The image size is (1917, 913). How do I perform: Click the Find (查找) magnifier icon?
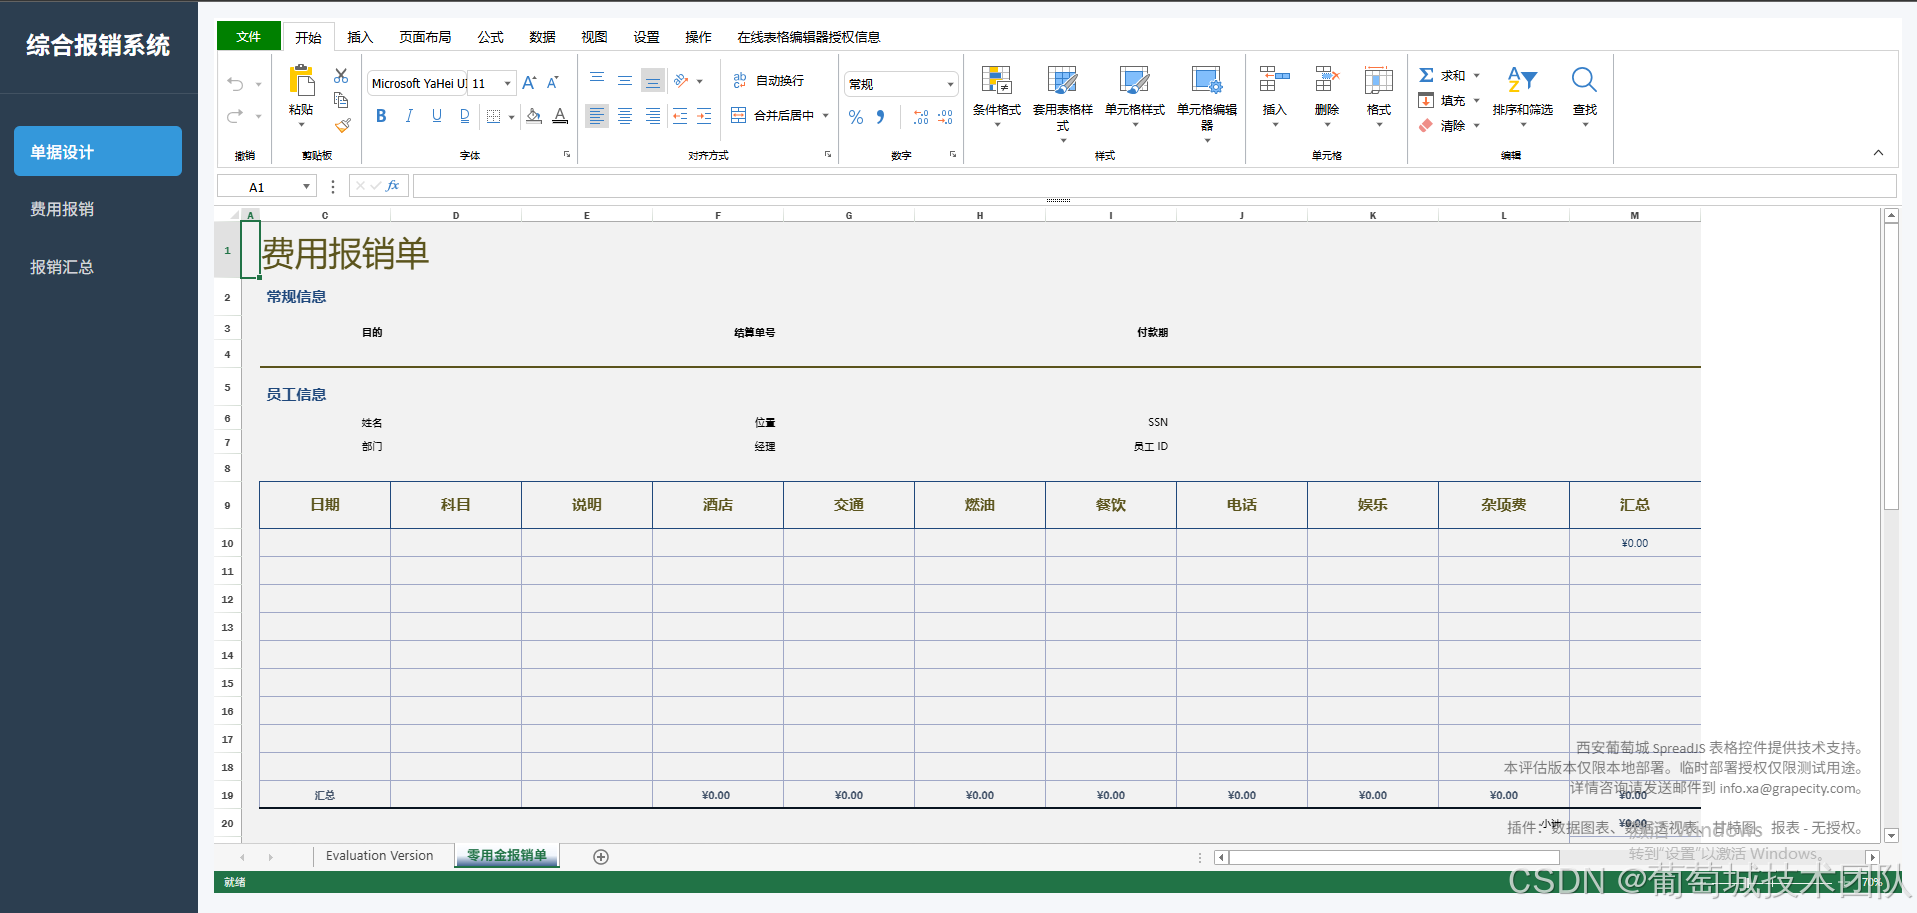coord(1584,80)
